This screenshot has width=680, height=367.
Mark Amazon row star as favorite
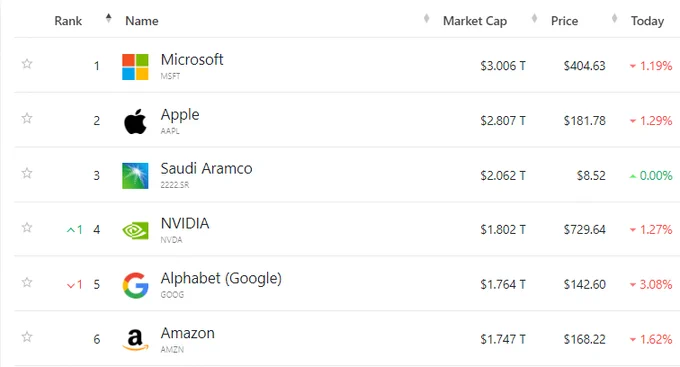click(27, 337)
